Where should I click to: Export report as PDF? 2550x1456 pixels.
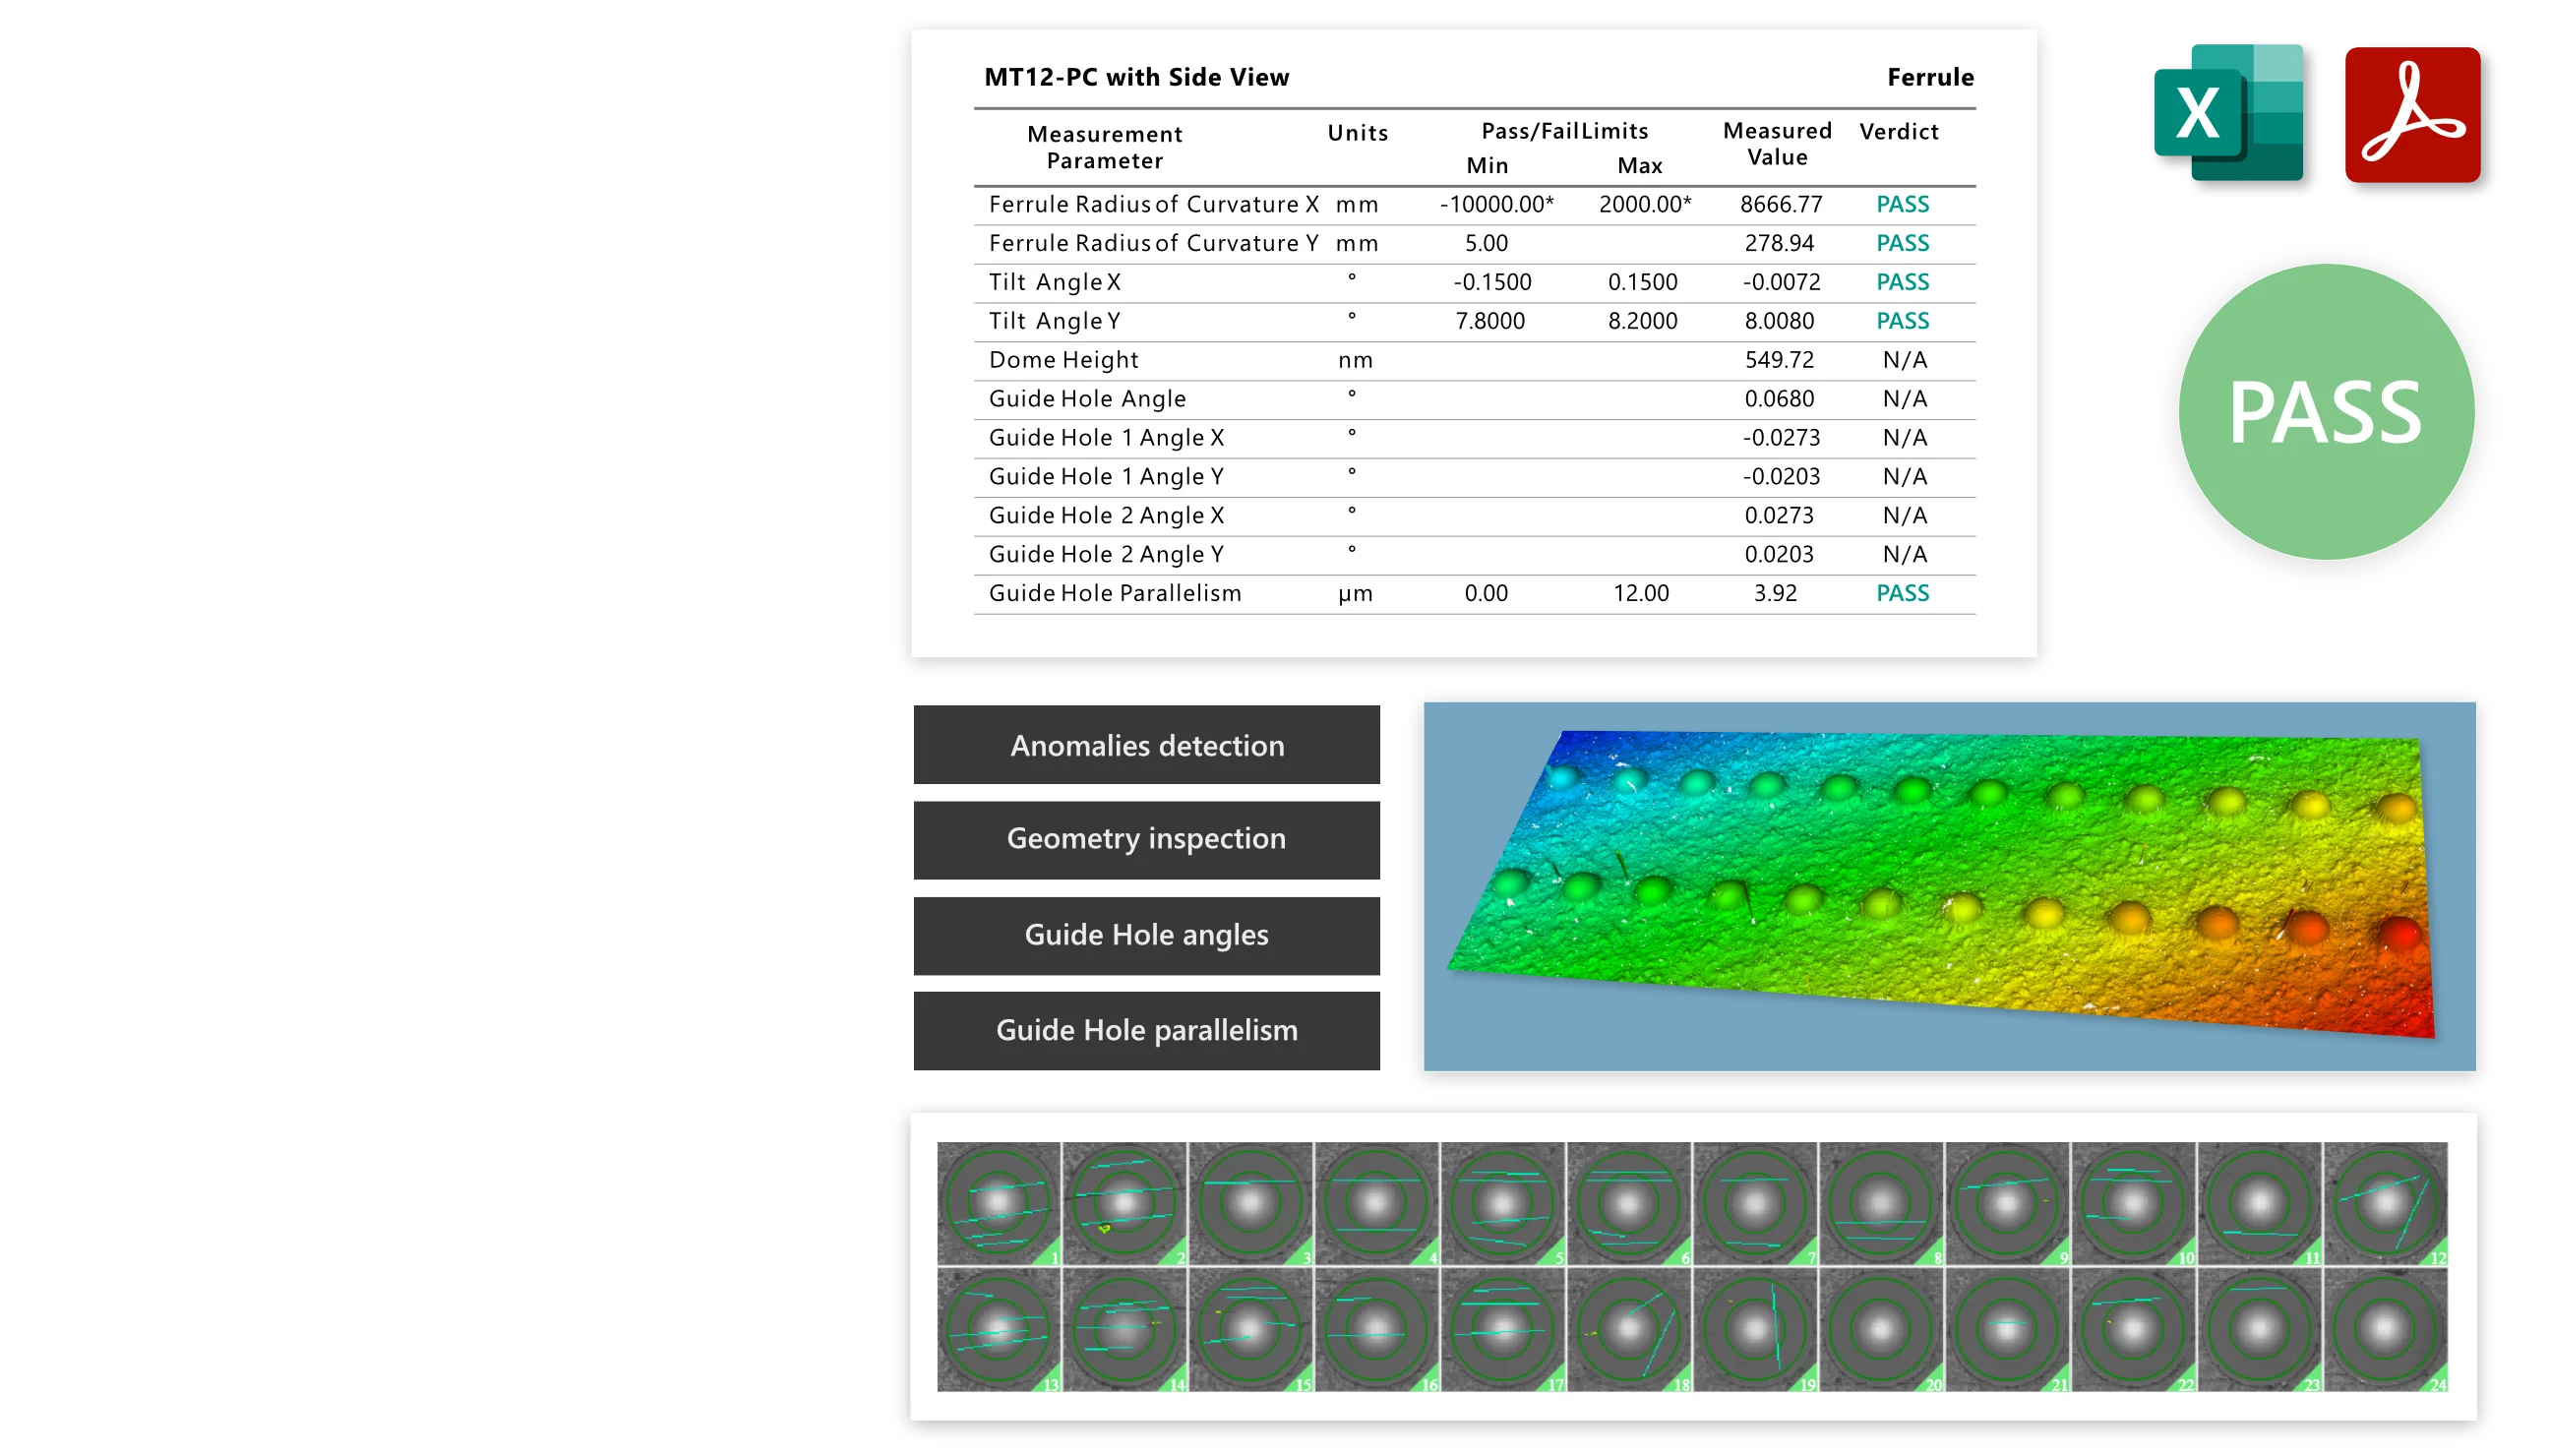point(2411,115)
